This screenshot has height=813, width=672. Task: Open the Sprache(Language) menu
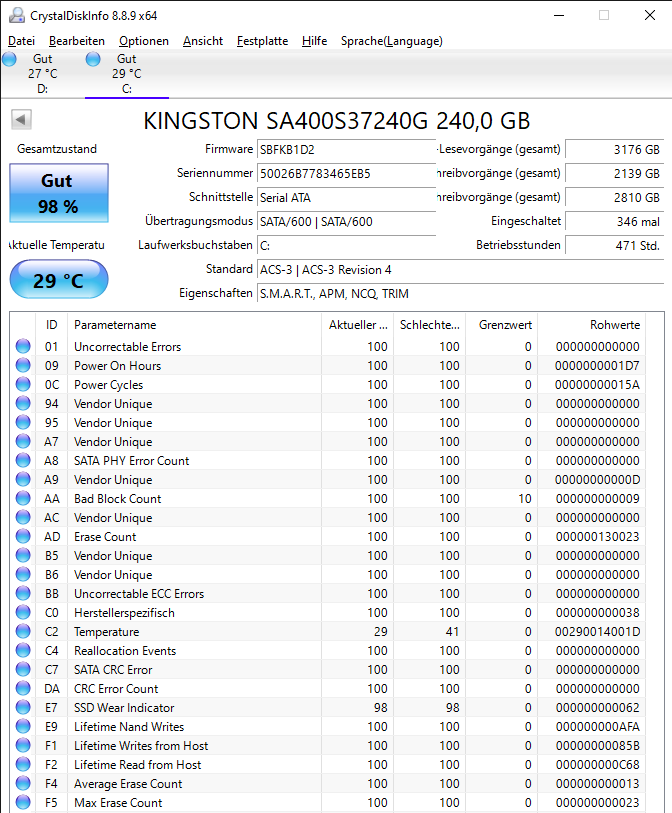[391, 41]
